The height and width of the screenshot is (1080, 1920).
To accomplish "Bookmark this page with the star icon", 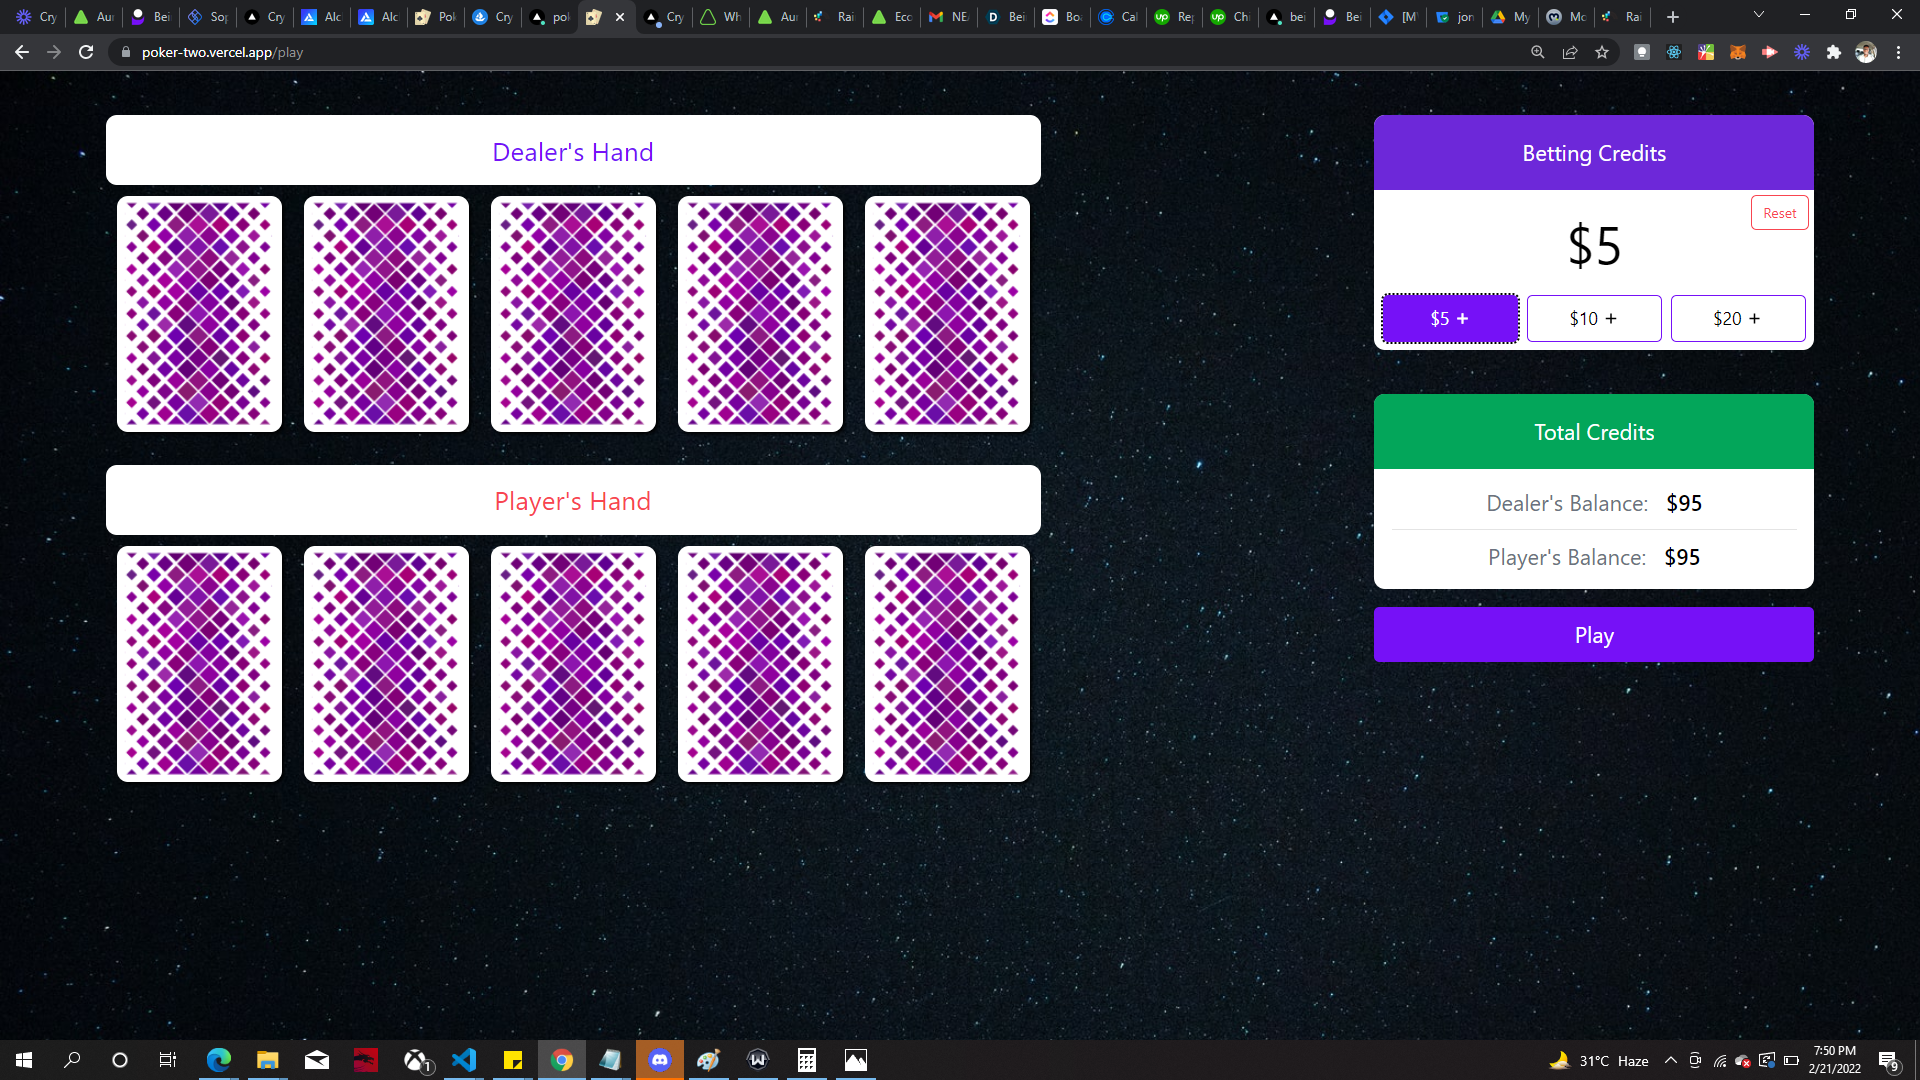I will tap(1602, 52).
